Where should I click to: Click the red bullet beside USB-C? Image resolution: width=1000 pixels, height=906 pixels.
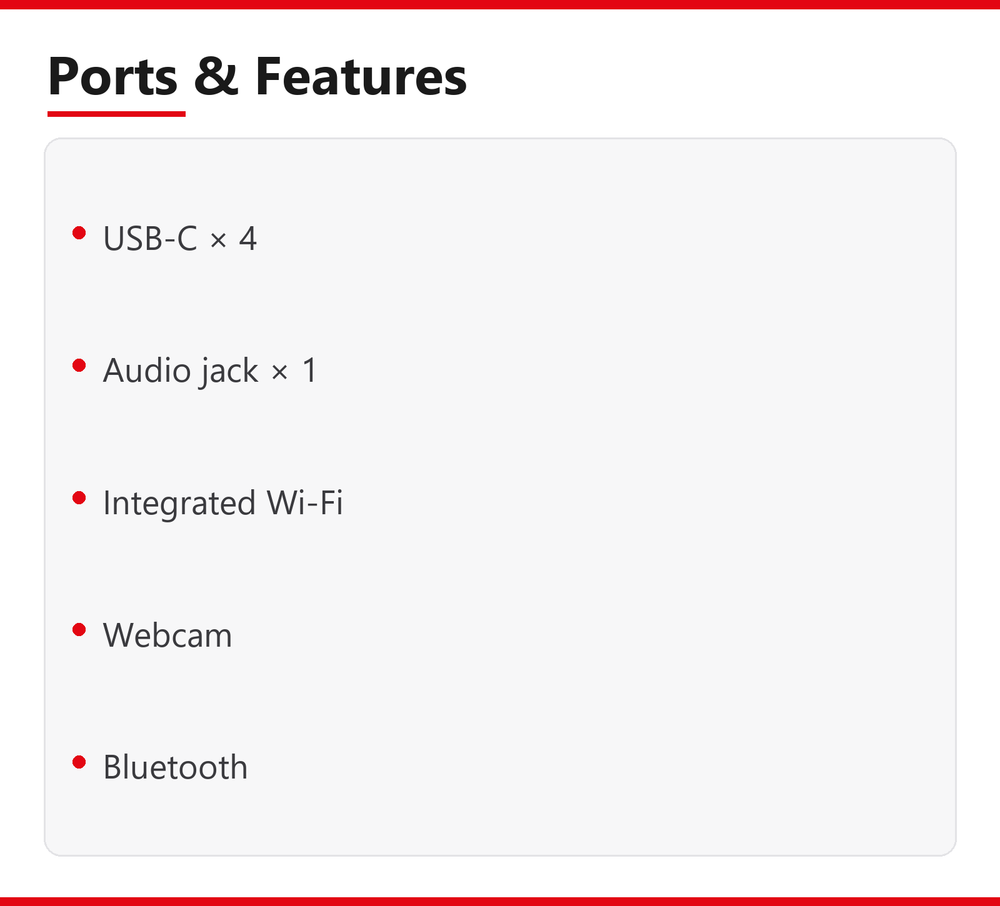point(79,233)
